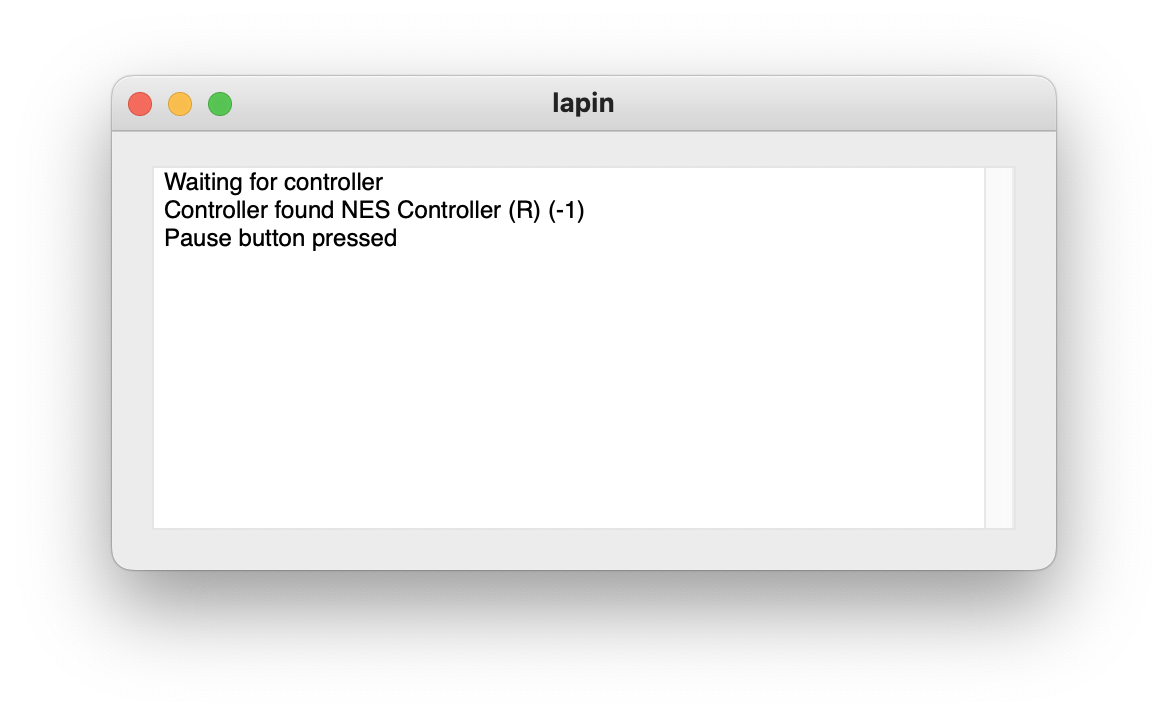The image size is (1168, 718).
Task: Click the vertical scrollbar track of log
Action: click(999, 348)
